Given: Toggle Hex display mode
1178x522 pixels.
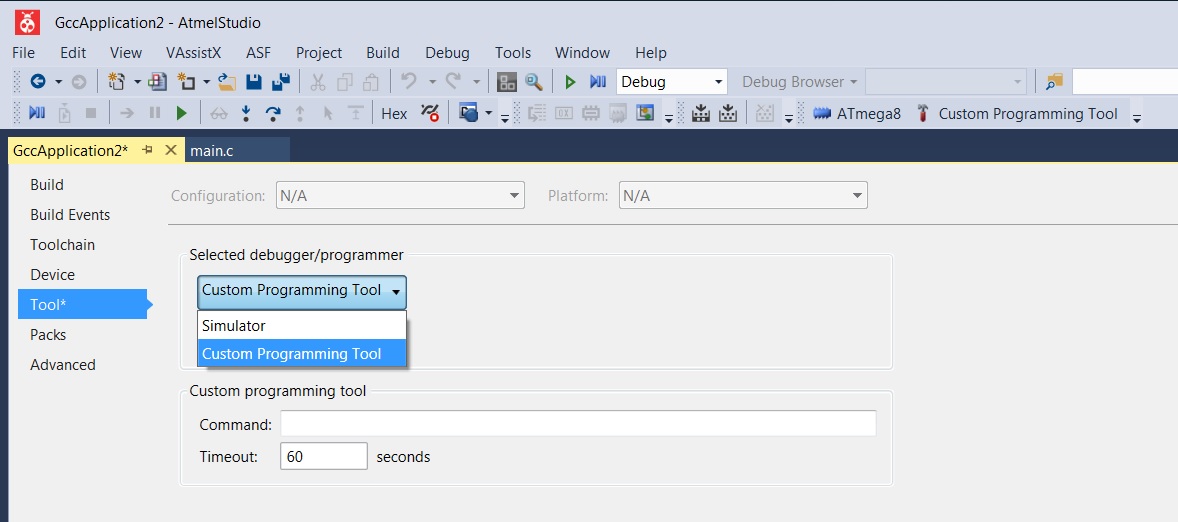Looking at the screenshot, I should (x=394, y=114).
